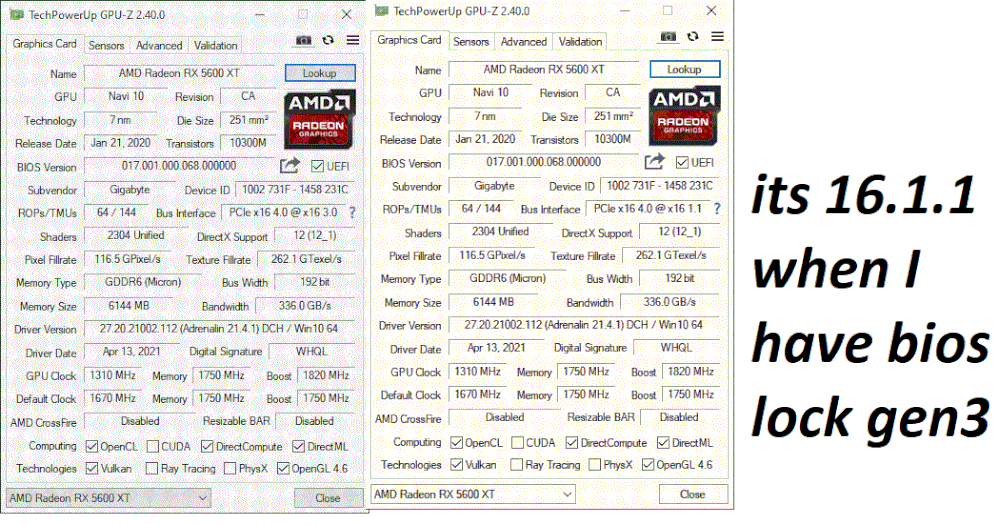The image size is (999, 525).
Task: Click Lookup button in right window
Action: (684, 69)
